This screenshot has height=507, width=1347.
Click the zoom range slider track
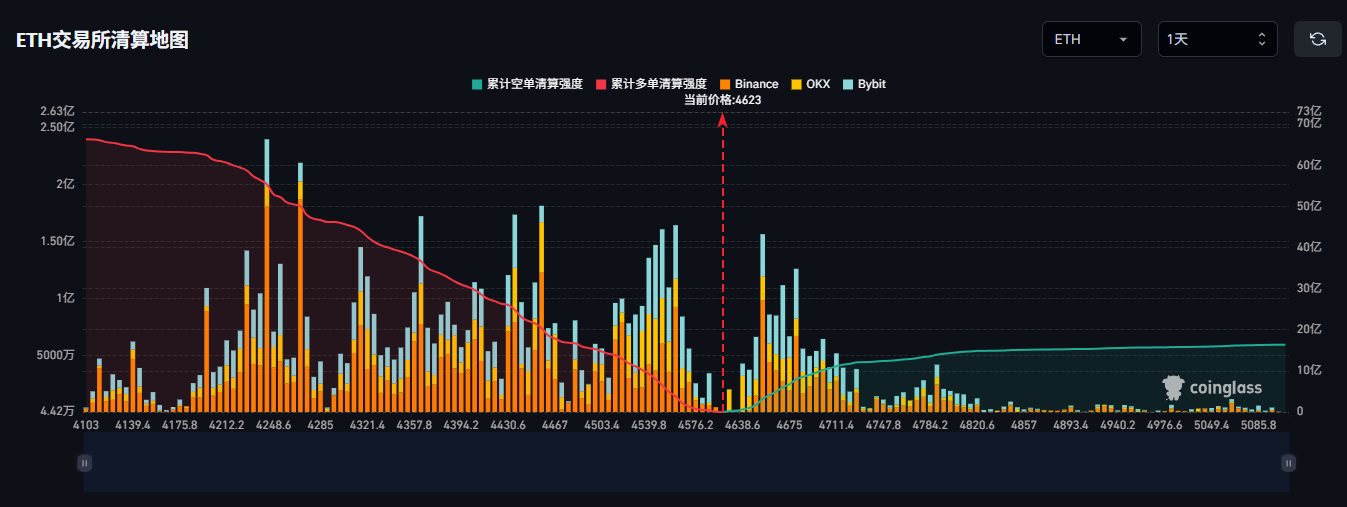686,463
